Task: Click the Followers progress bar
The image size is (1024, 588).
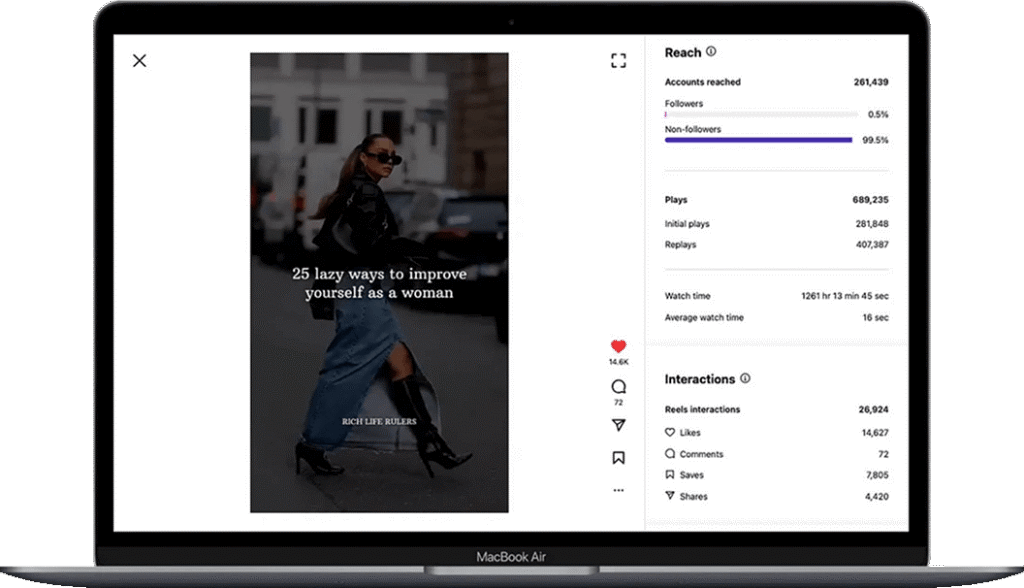Action: click(758, 114)
